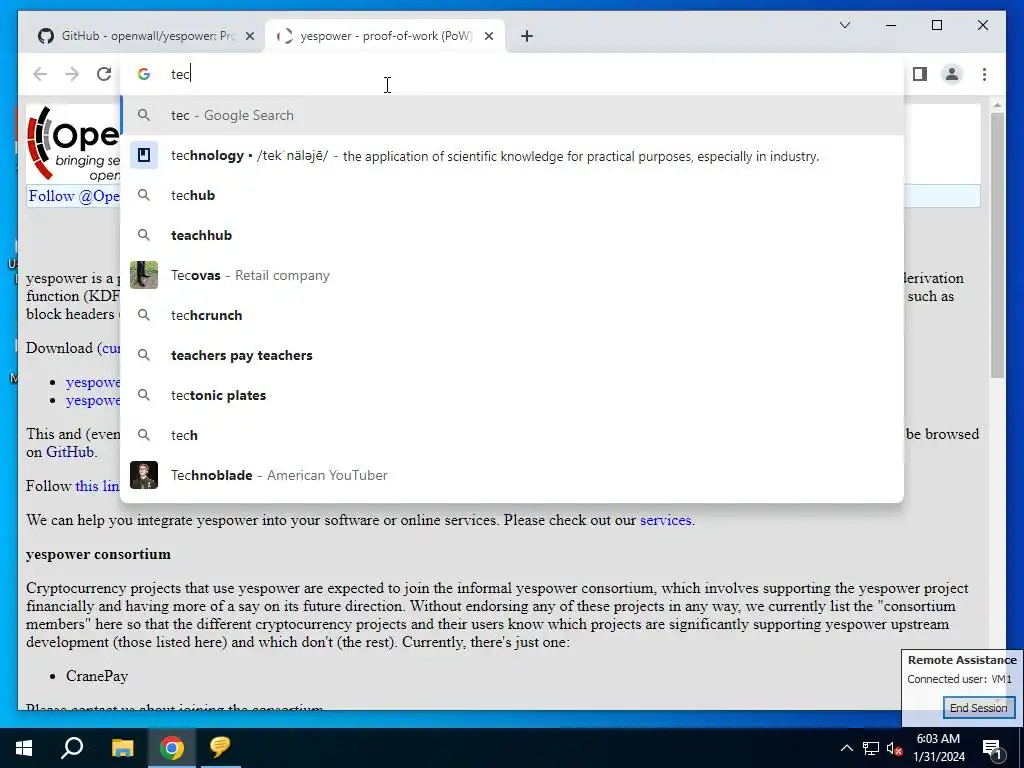Viewport: 1024px width, 768px height.
Task: Close the yespower proof-of-work tab
Action: tap(488, 36)
